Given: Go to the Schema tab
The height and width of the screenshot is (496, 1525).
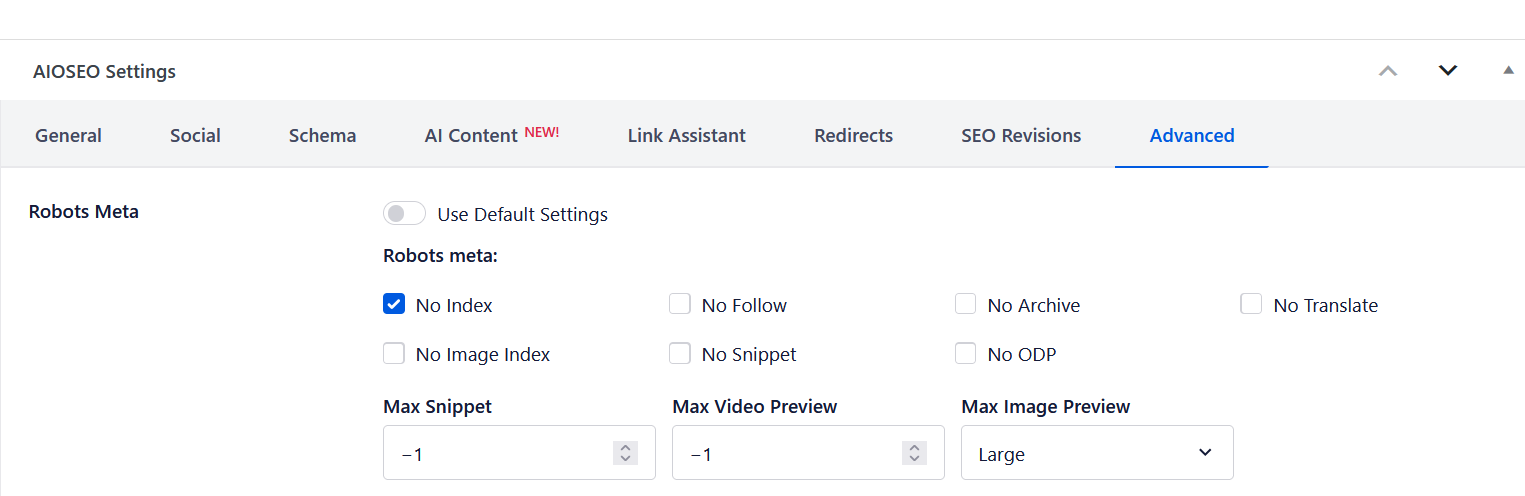Looking at the screenshot, I should pos(322,135).
